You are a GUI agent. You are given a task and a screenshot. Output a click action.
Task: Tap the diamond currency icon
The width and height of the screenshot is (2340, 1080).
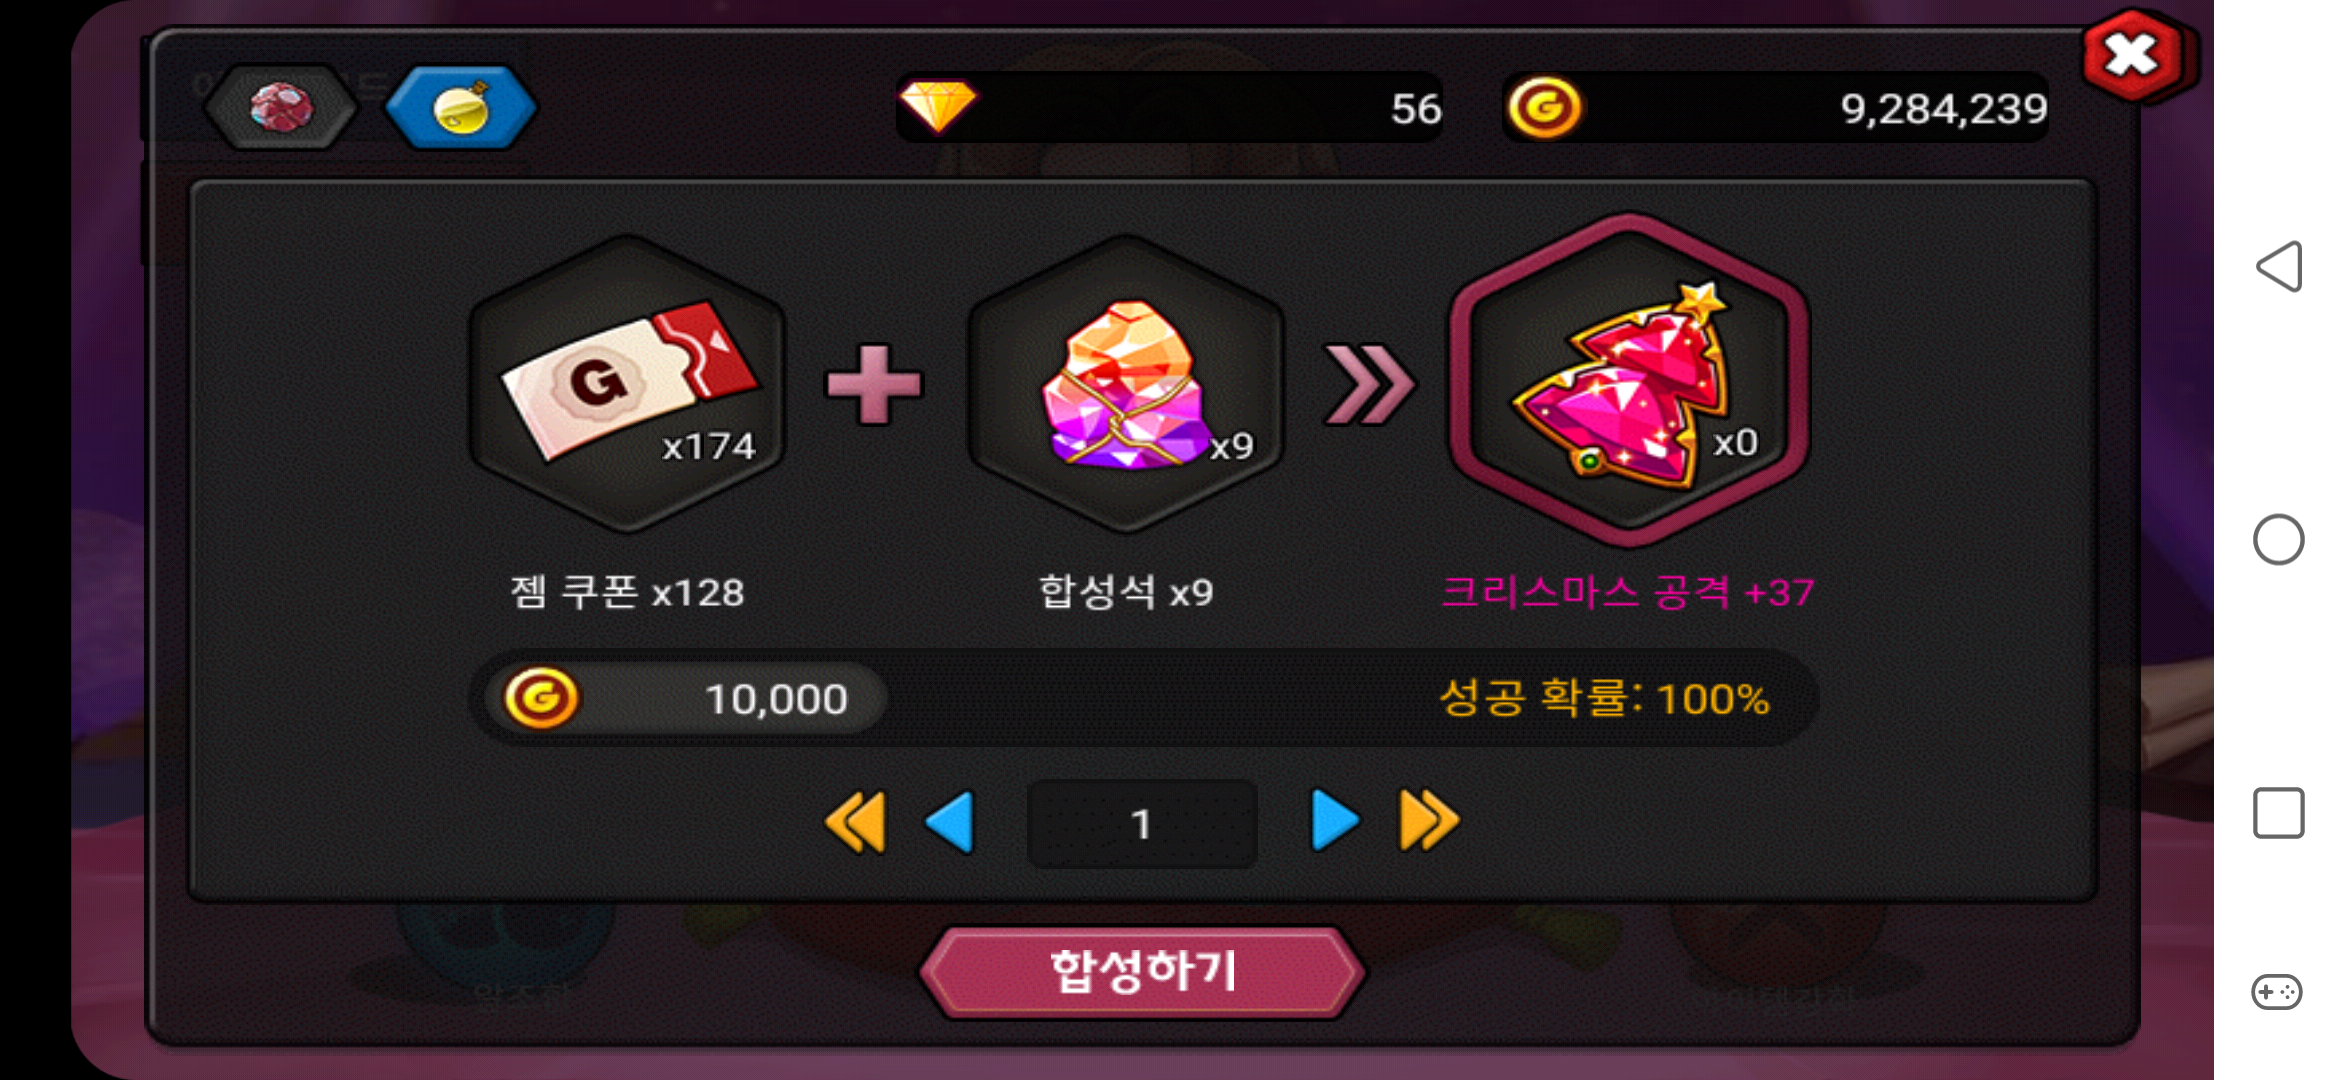937,106
